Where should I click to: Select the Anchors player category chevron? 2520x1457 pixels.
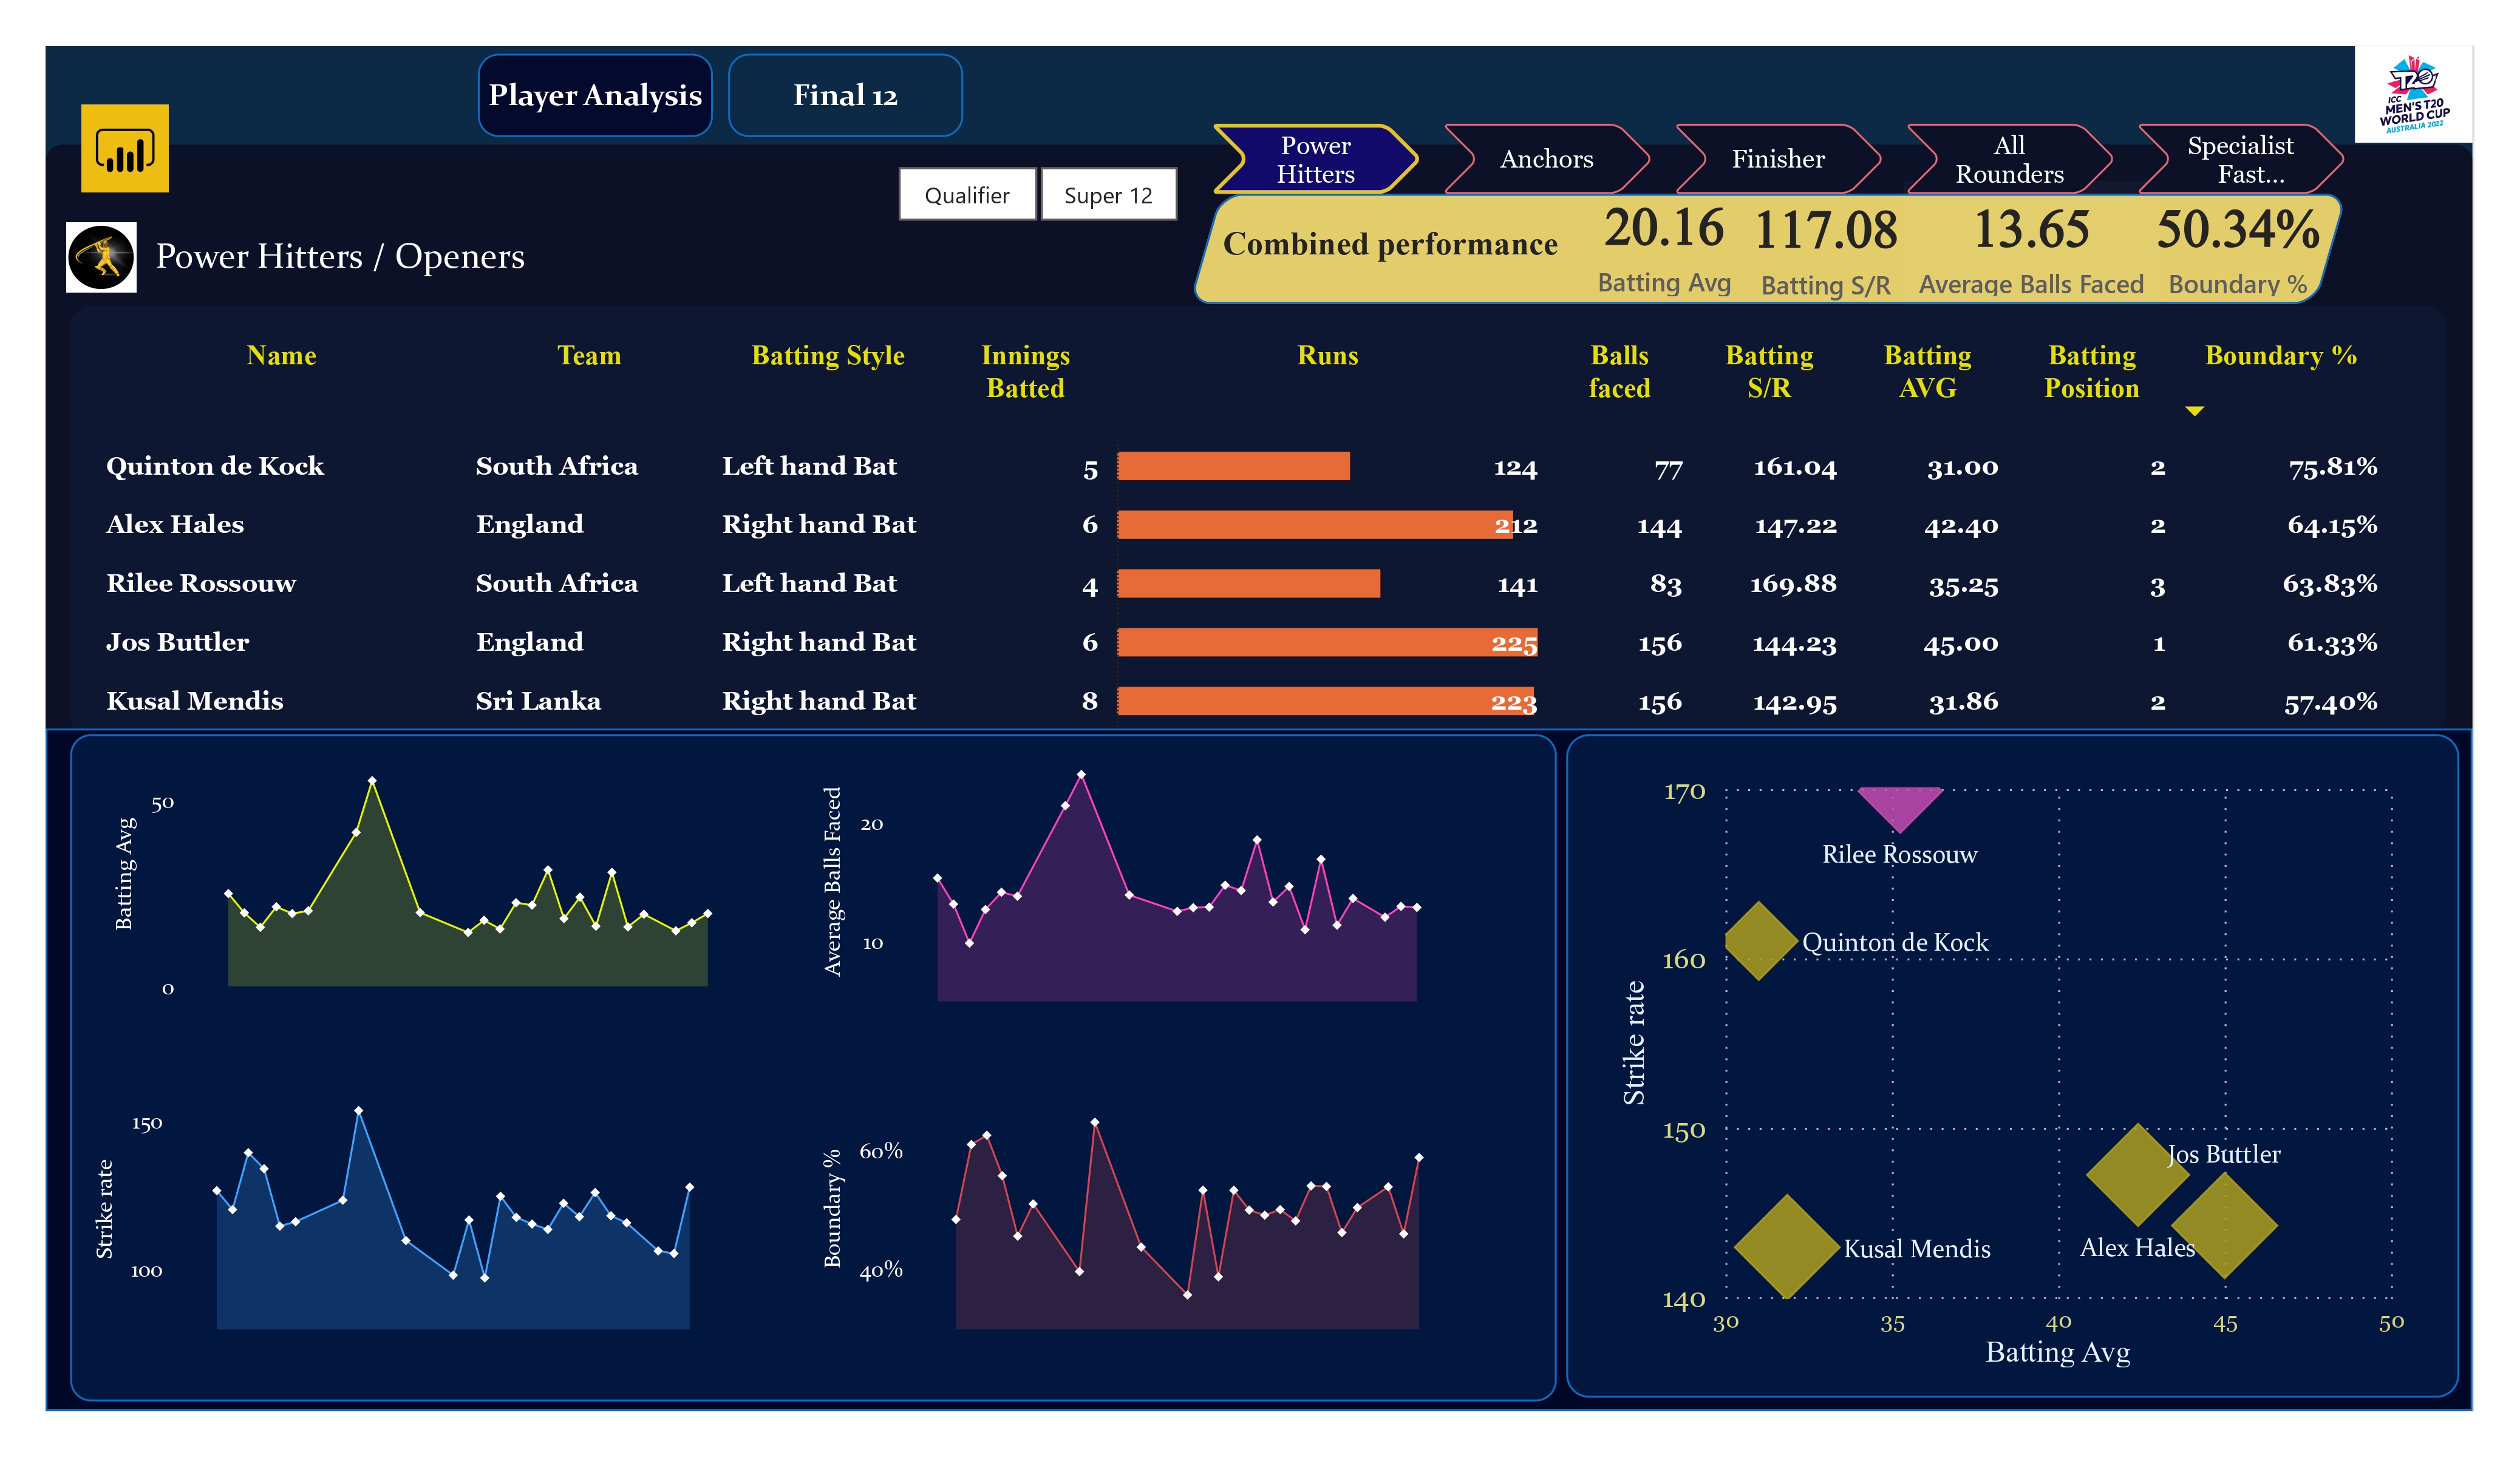click(x=1545, y=159)
